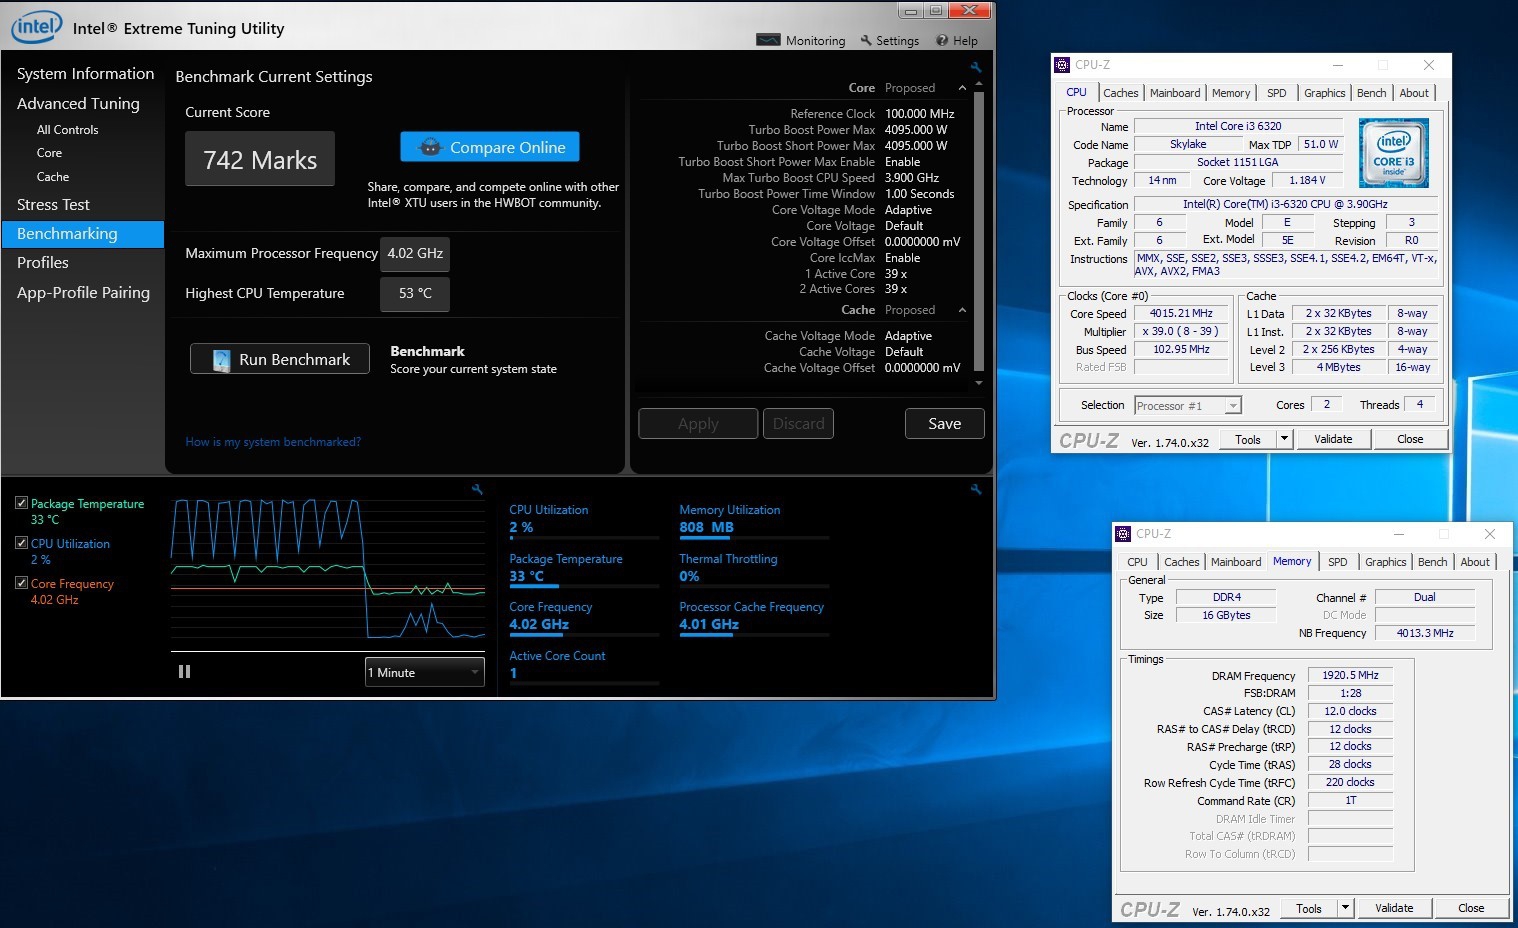
Task: Click wrench icon above Core proposed settings
Action: pyautogui.click(x=975, y=67)
